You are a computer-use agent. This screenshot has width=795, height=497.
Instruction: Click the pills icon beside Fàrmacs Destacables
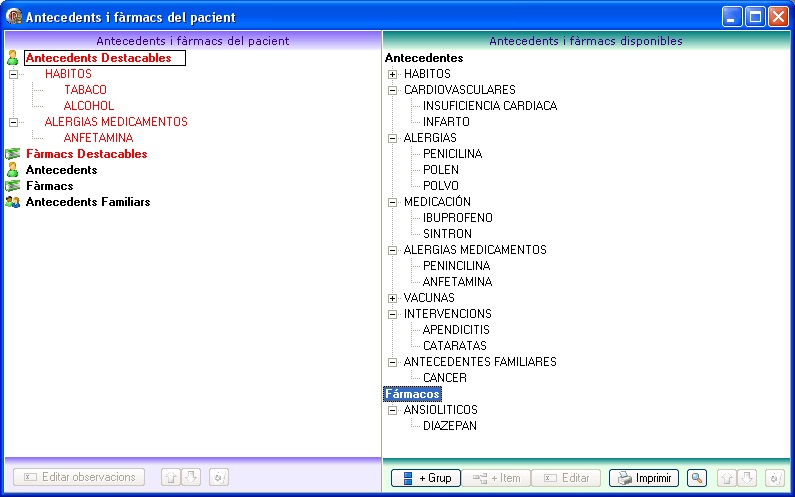tap(13, 154)
